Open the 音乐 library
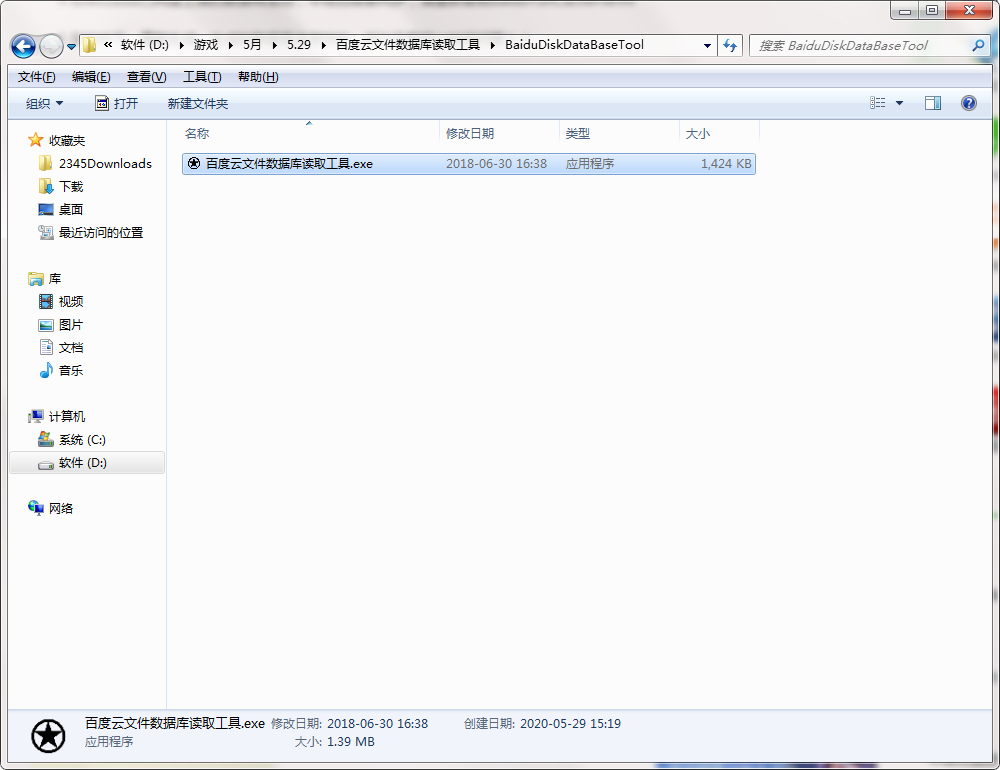 [71, 371]
